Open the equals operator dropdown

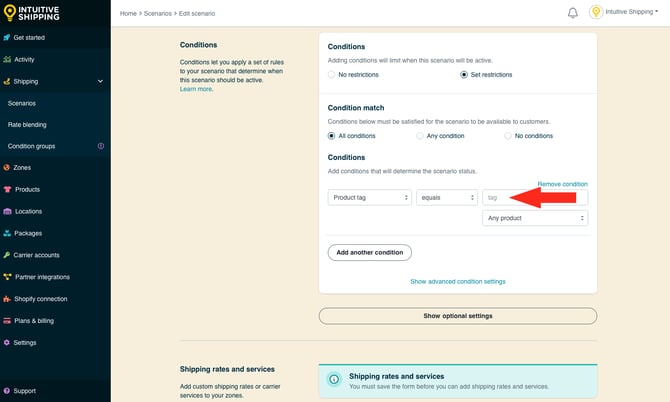pos(445,198)
